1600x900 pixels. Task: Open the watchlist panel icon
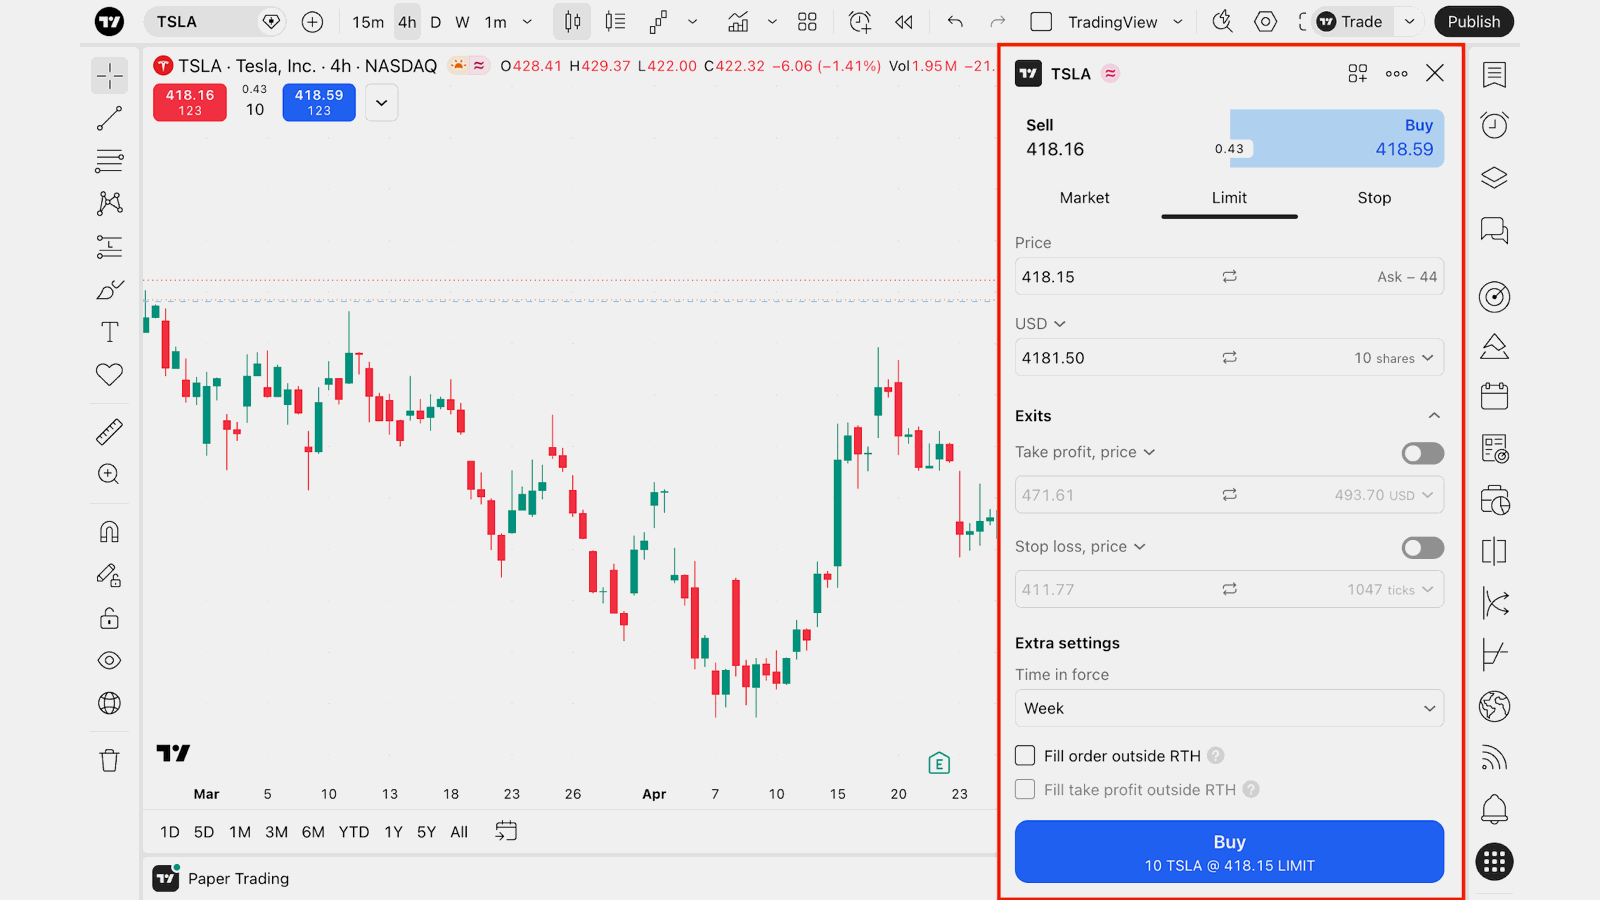tap(1494, 74)
